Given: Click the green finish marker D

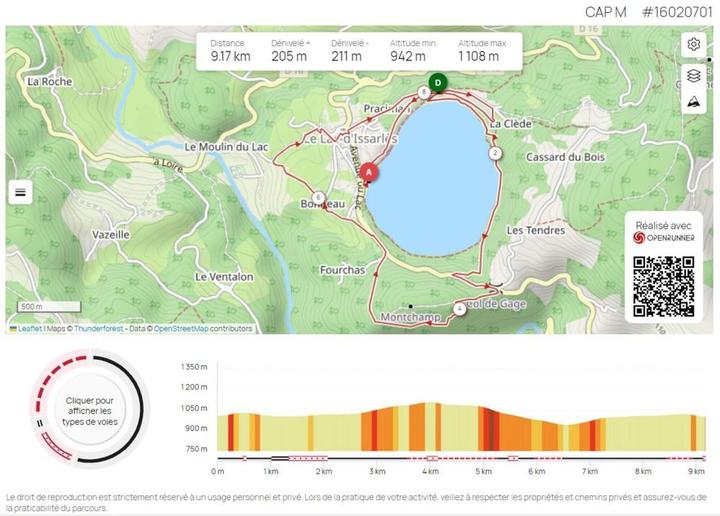Looking at the screenshot, I should click(x=437, y=82).
